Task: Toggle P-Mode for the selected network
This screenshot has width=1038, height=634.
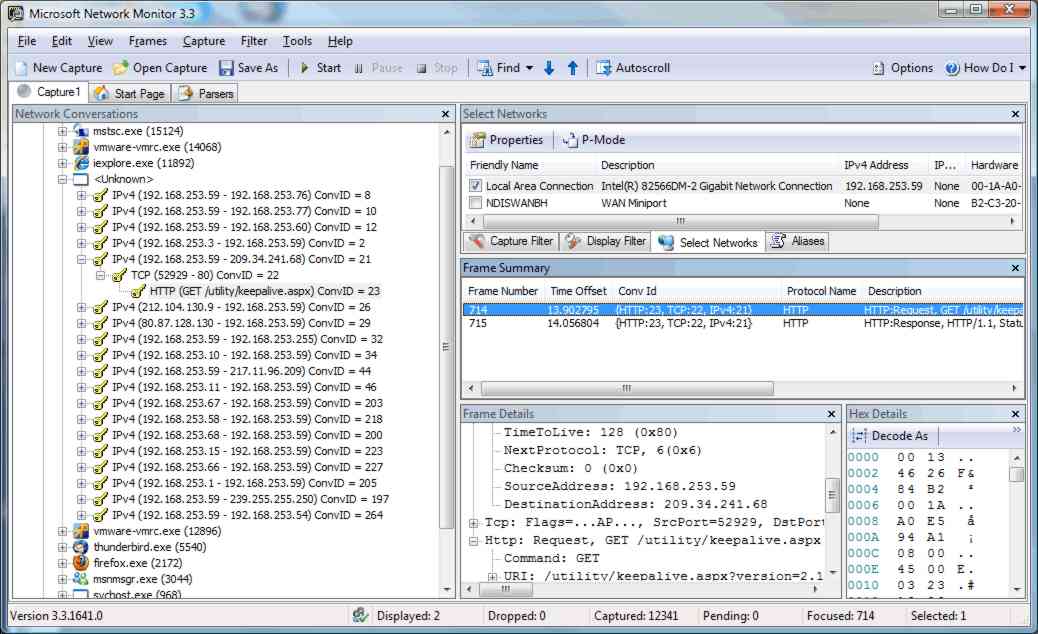Action: pyautogui.click(x=594, y=140)
